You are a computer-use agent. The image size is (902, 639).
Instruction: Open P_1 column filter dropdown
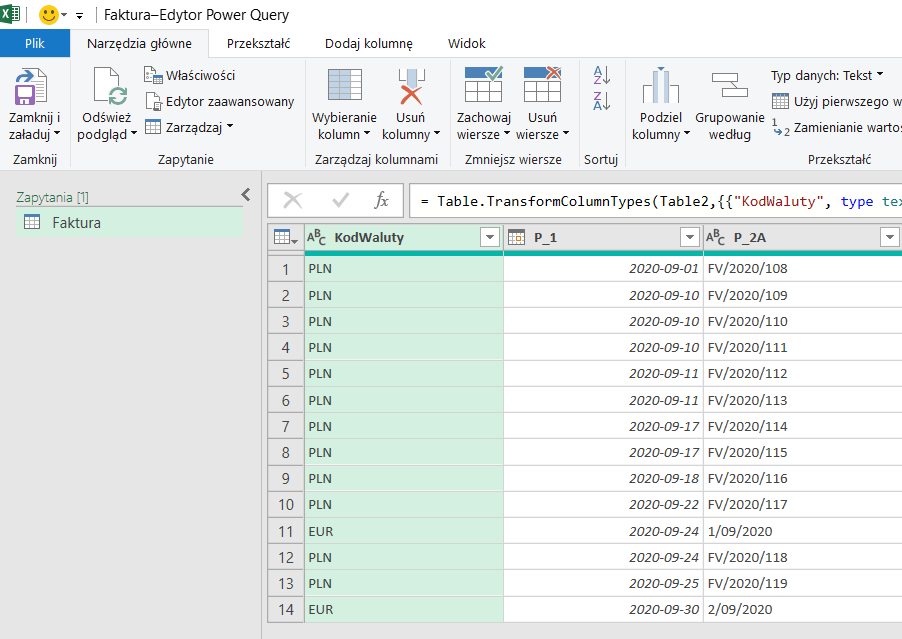689,237
